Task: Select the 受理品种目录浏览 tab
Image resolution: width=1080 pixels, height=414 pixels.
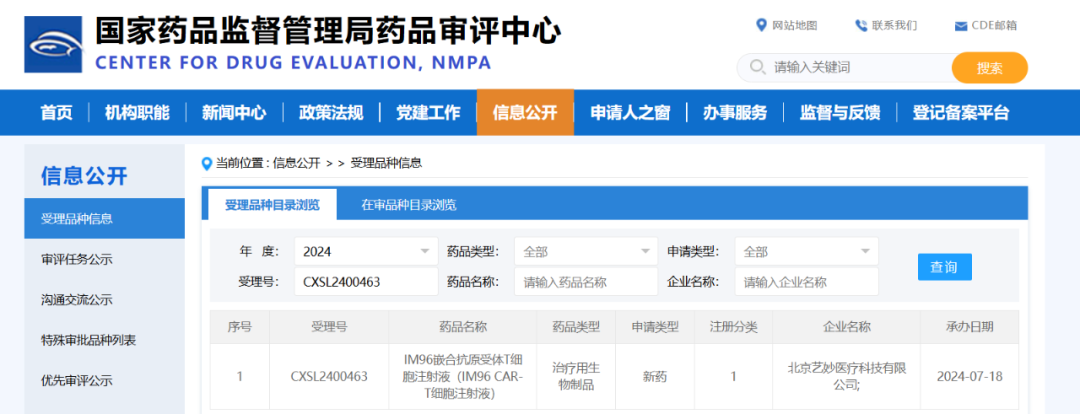Action: [272, 205]
